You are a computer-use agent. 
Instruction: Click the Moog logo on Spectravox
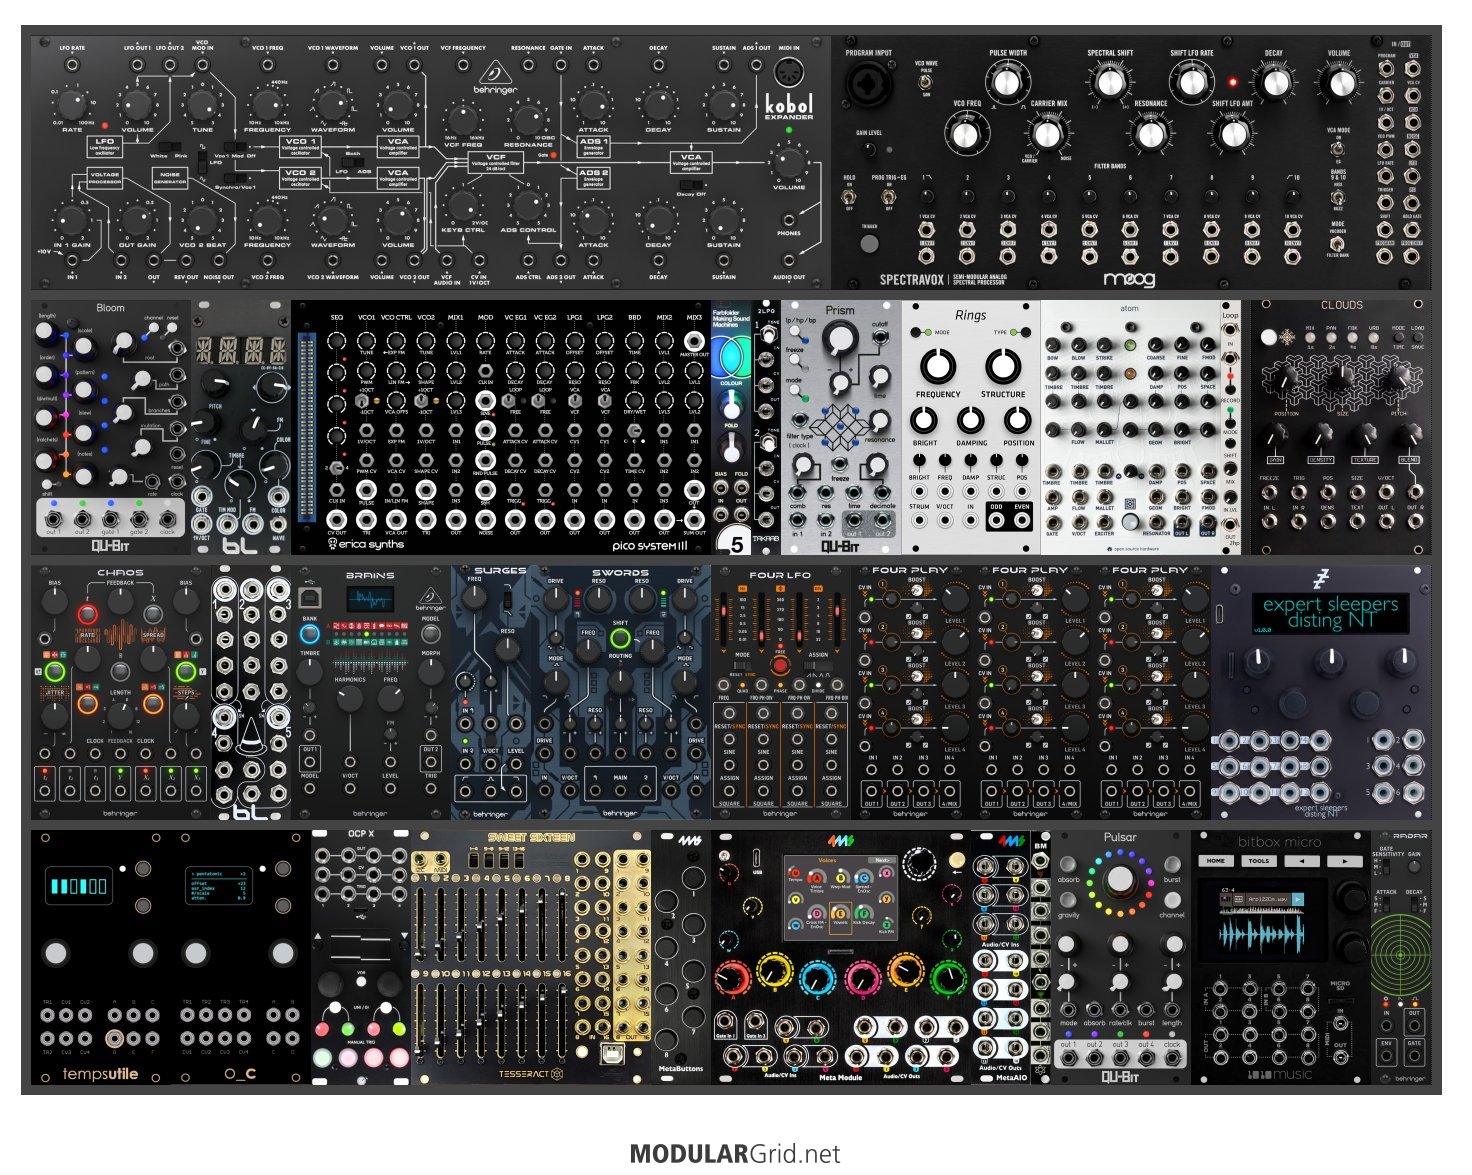click(1131, 280)
